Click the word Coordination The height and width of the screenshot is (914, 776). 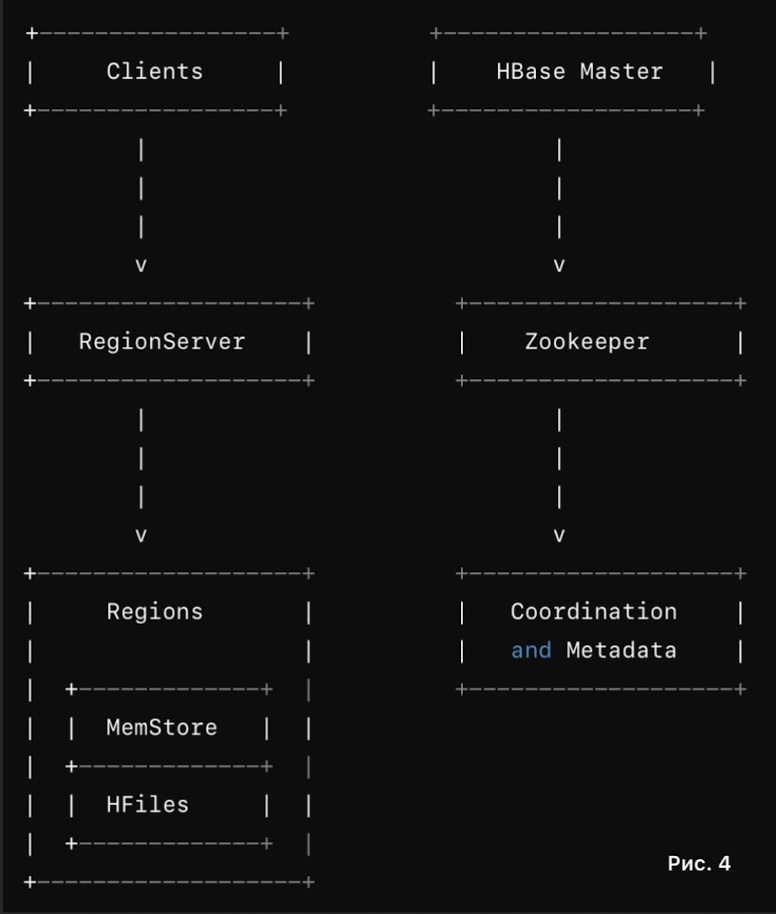click(x=593, y=611)
